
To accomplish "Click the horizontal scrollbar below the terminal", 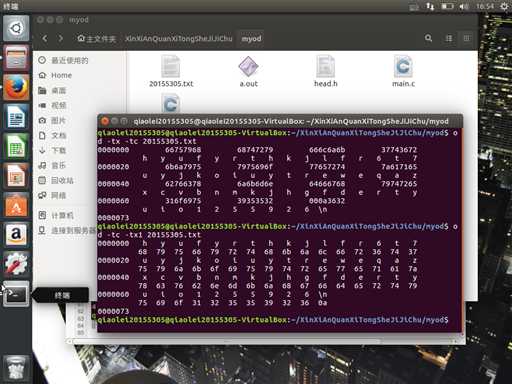I will pyautogui.click(x=227, y=341).
